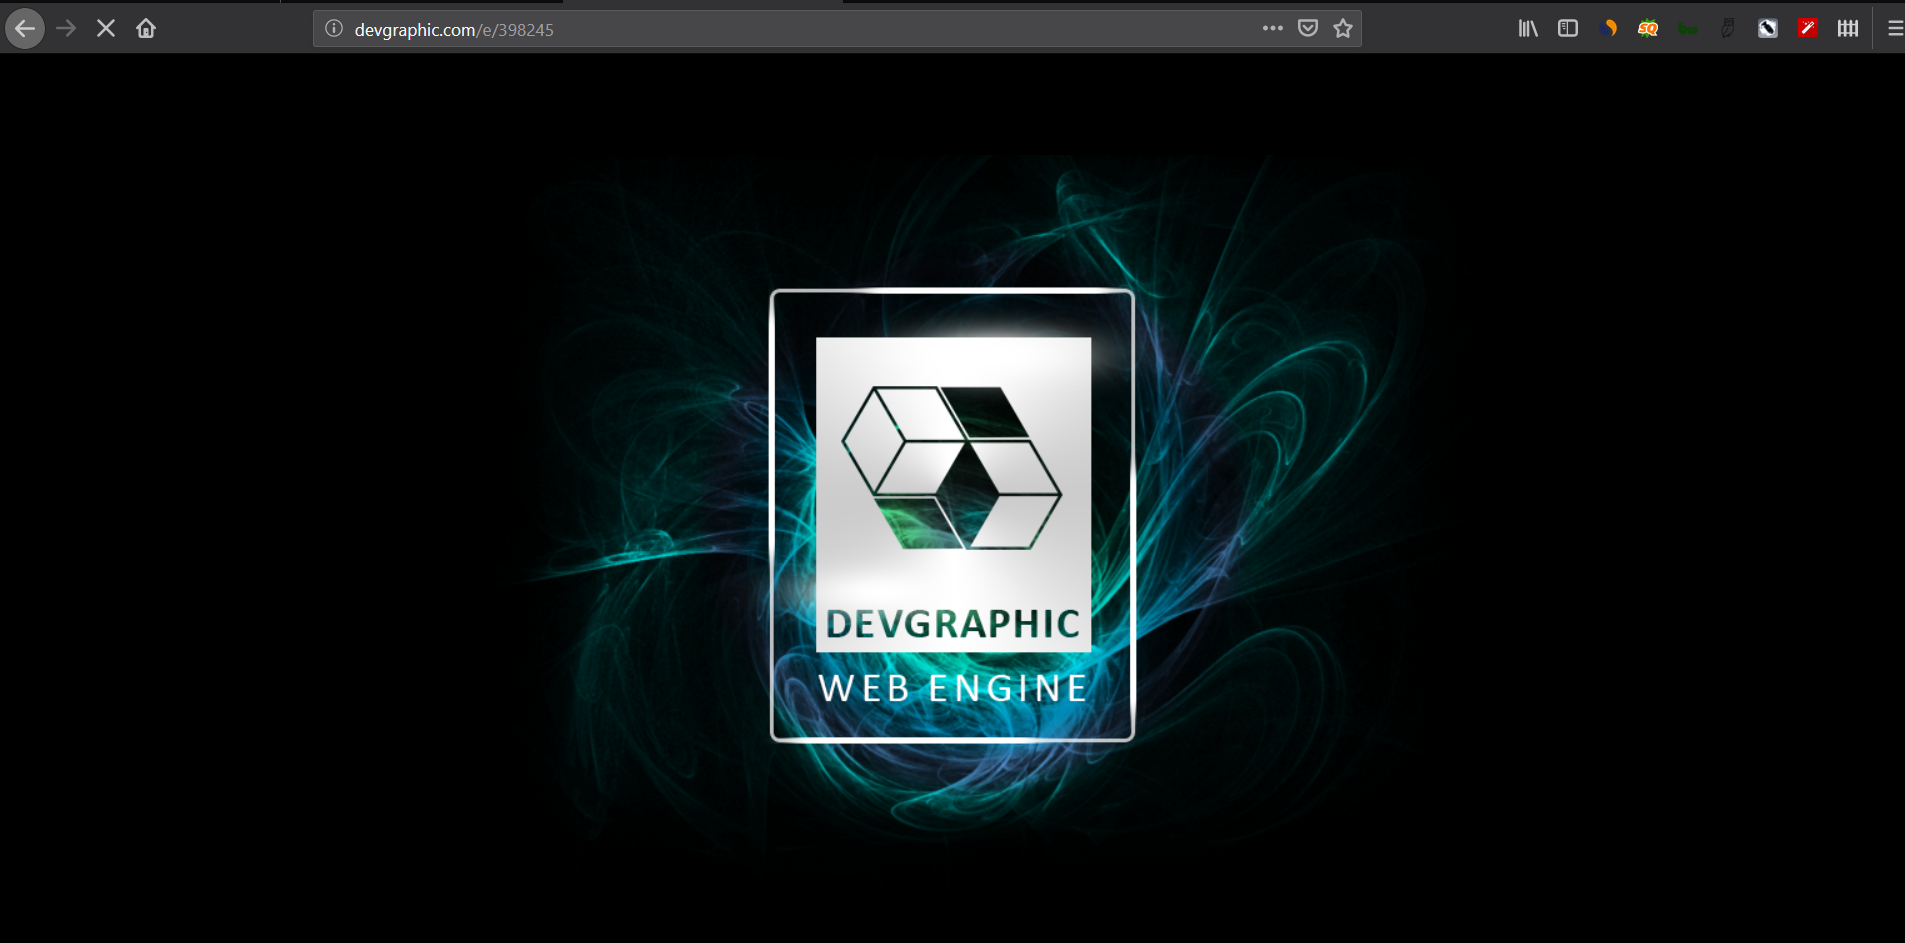Screen dimensions: 1905x943
Task: Open the Library menu
Action: tap(1528, 28)
